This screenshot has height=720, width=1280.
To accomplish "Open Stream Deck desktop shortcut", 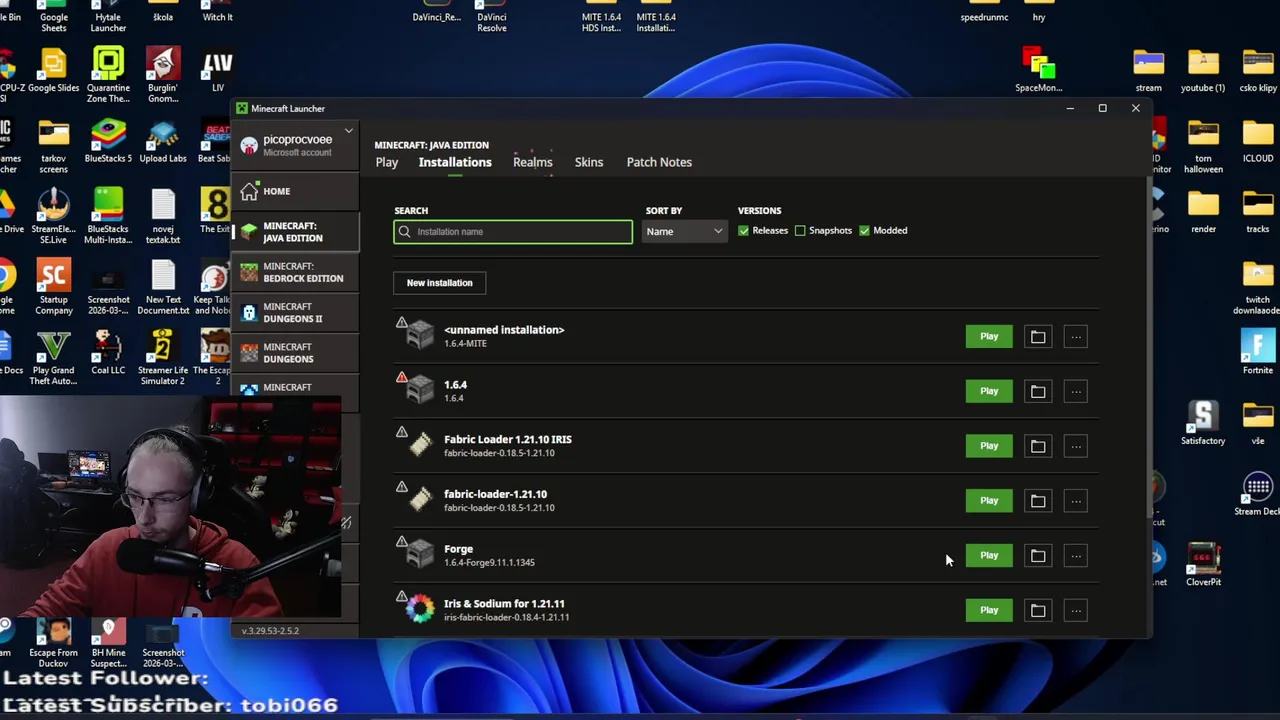I will coord(1257,494).
